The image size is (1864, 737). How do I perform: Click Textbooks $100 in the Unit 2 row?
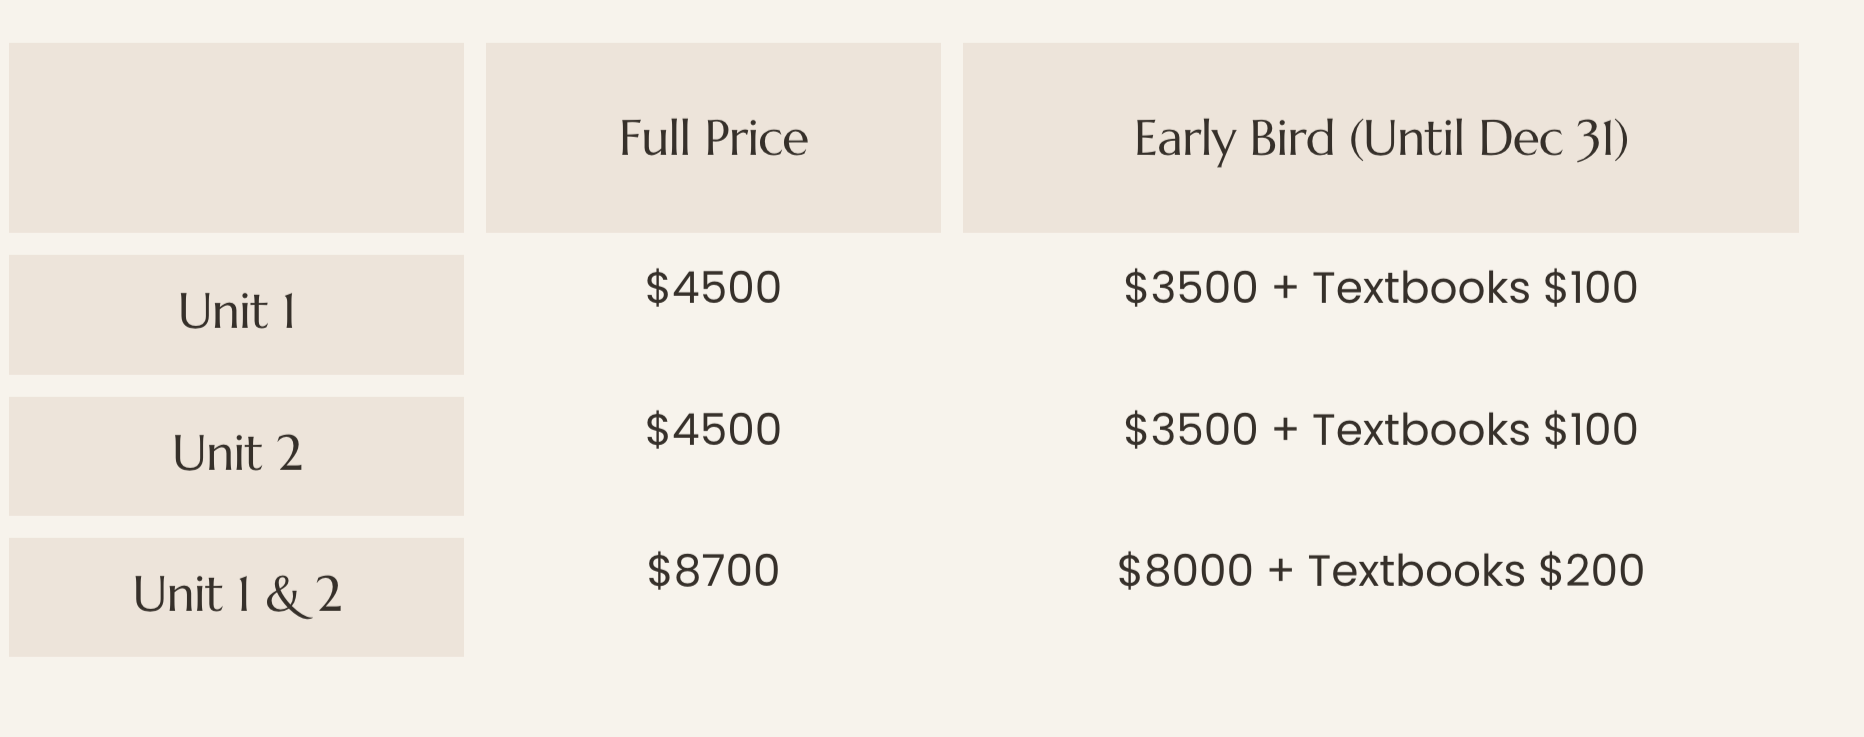click(1474, 430)
